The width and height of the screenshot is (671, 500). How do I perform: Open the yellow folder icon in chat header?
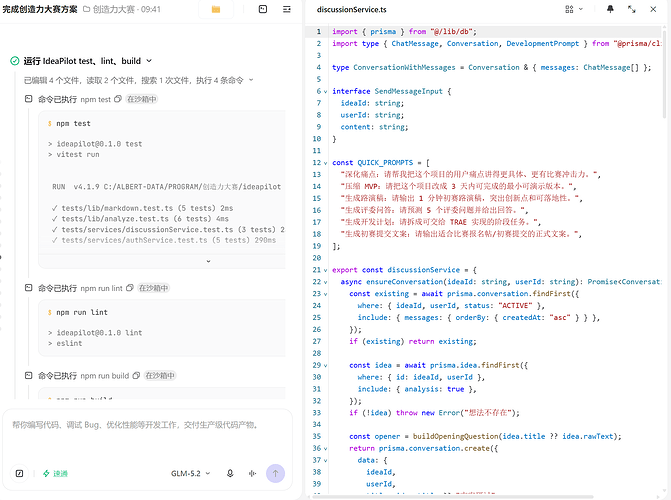click(x=216, y=9)
